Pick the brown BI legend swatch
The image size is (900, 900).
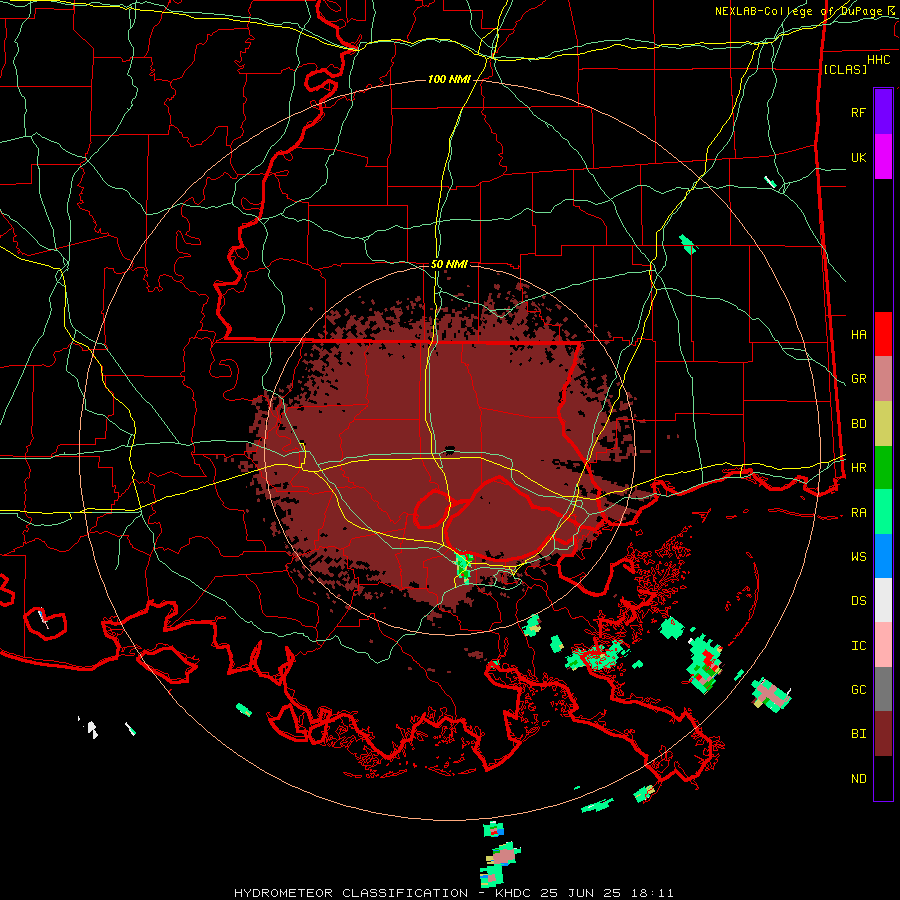(x=883, y=734)
